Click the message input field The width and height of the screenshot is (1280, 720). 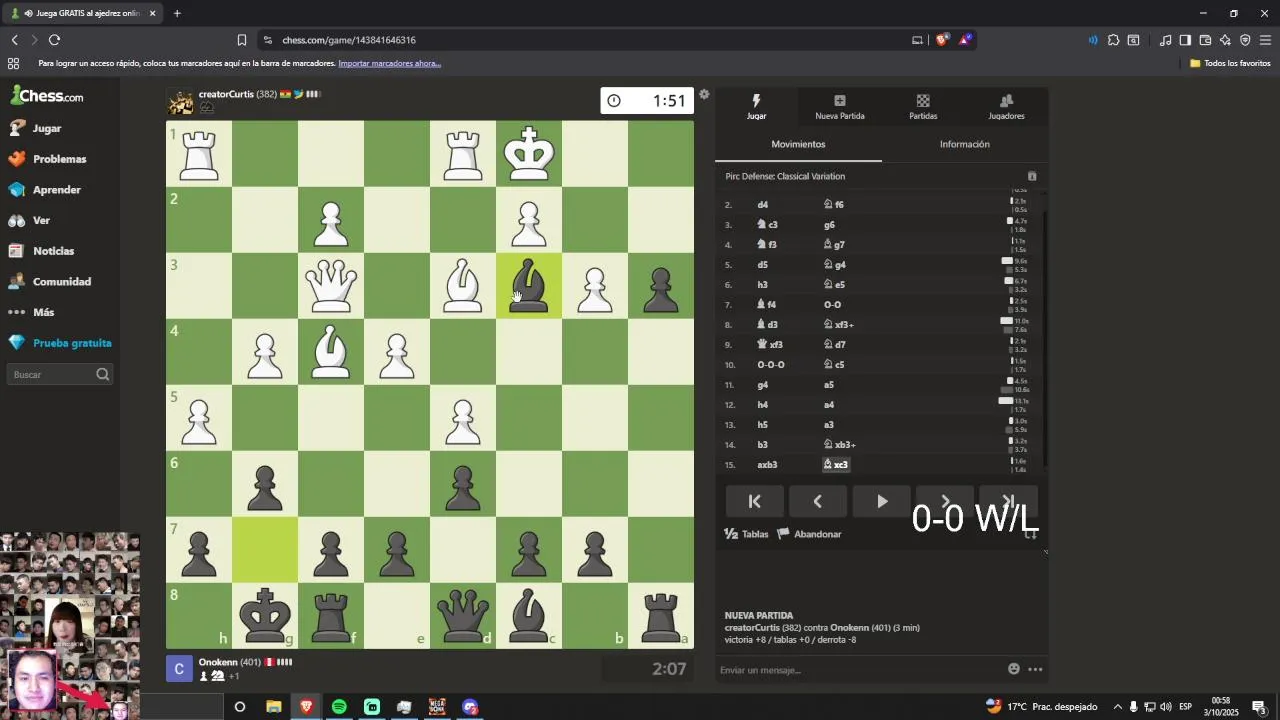tap(860, 670)
